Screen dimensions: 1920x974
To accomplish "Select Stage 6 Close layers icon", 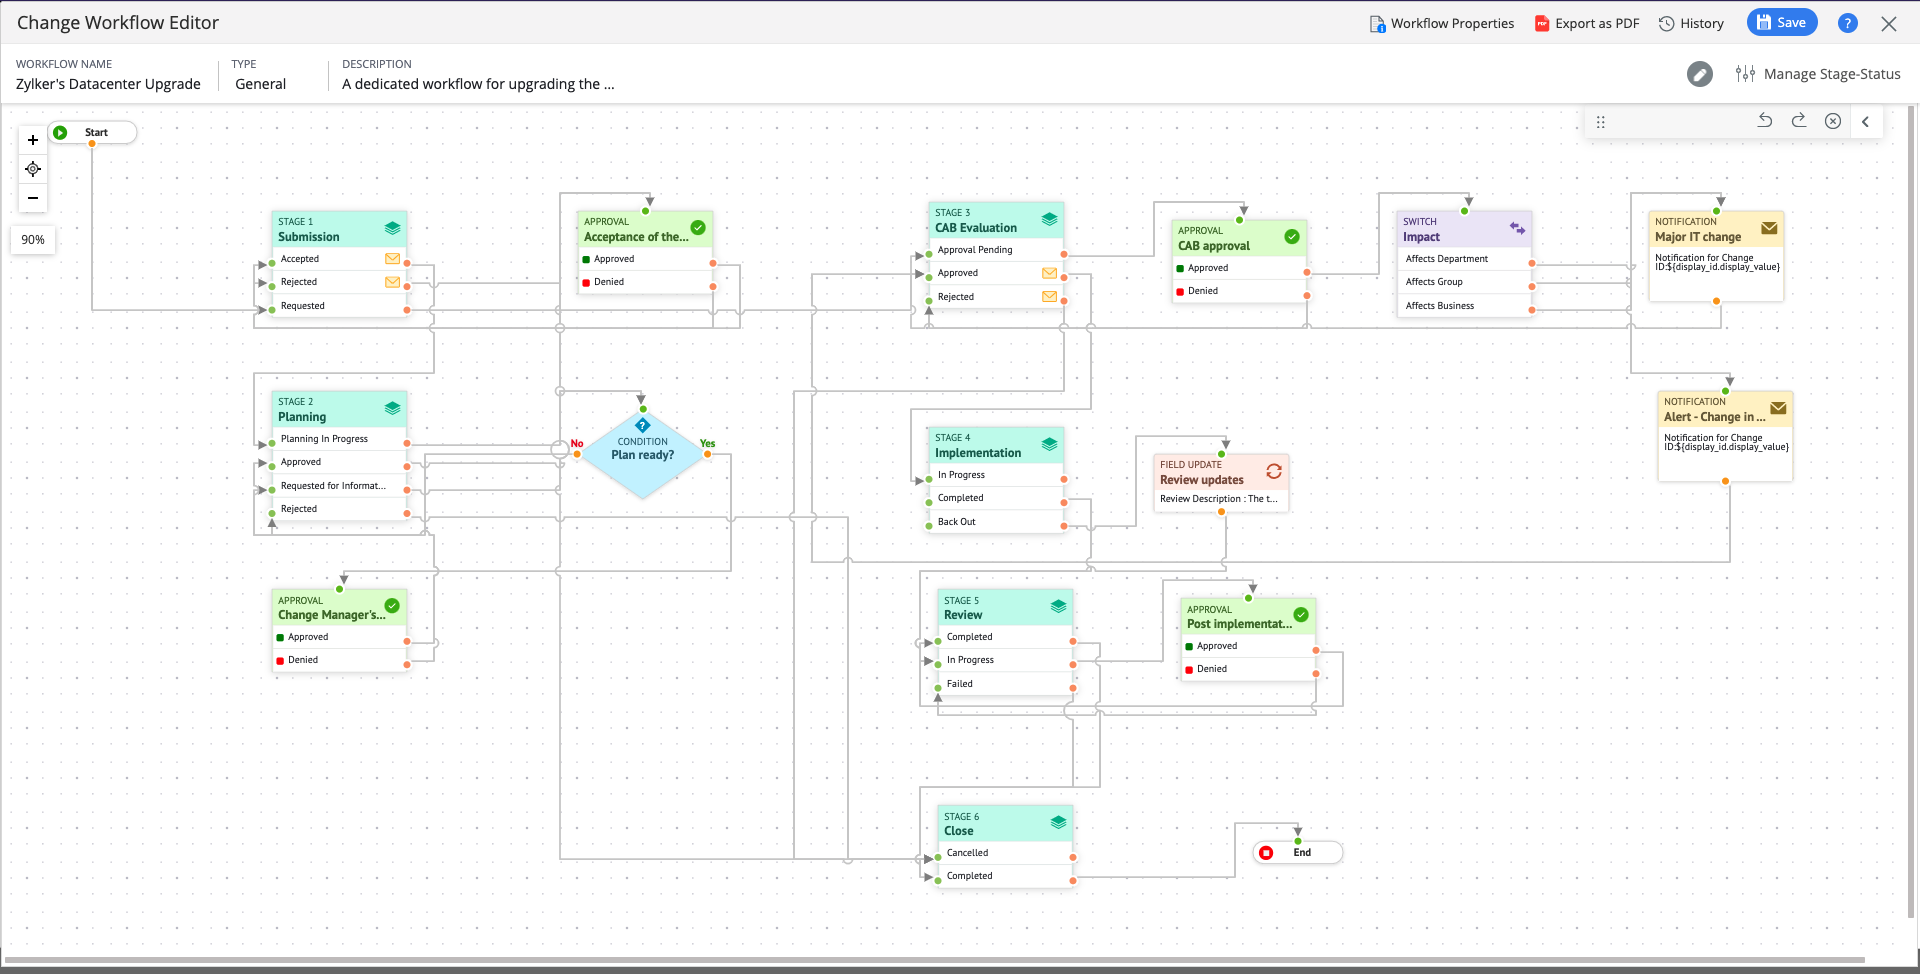I will point(1058,822).
